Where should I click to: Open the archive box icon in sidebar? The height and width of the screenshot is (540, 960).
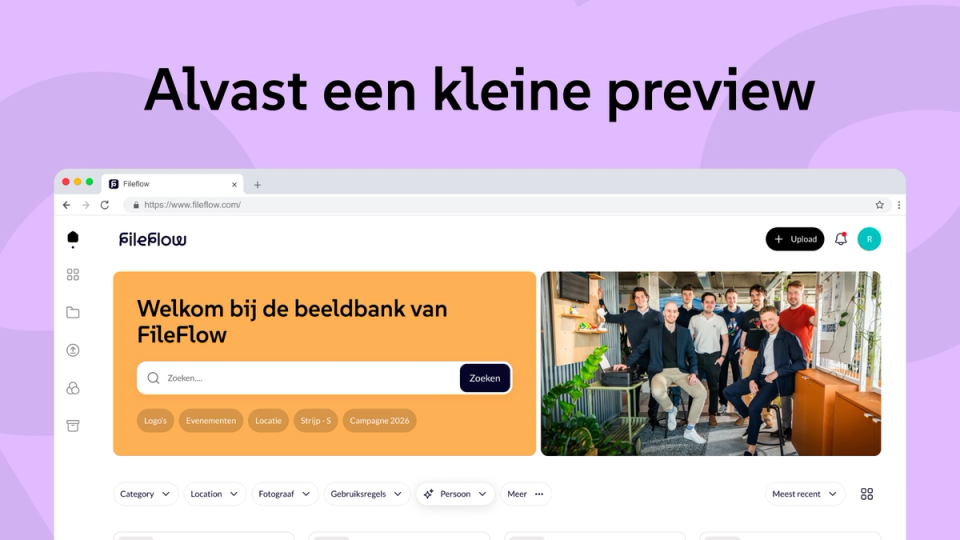pyautogui.click(x=73, y=426)
